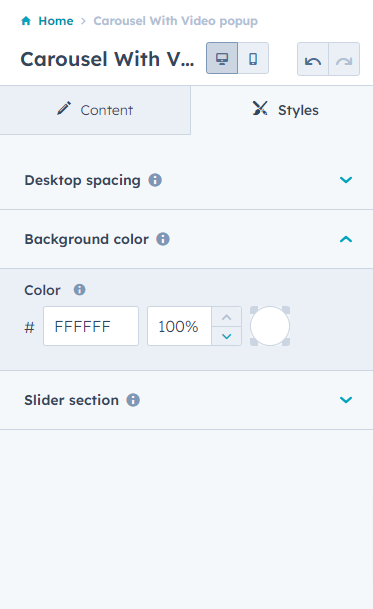Image resolution: width=373 pixels, height=609 pixels.
Task: Show info tooltip for Slider section
Action: 133,400
